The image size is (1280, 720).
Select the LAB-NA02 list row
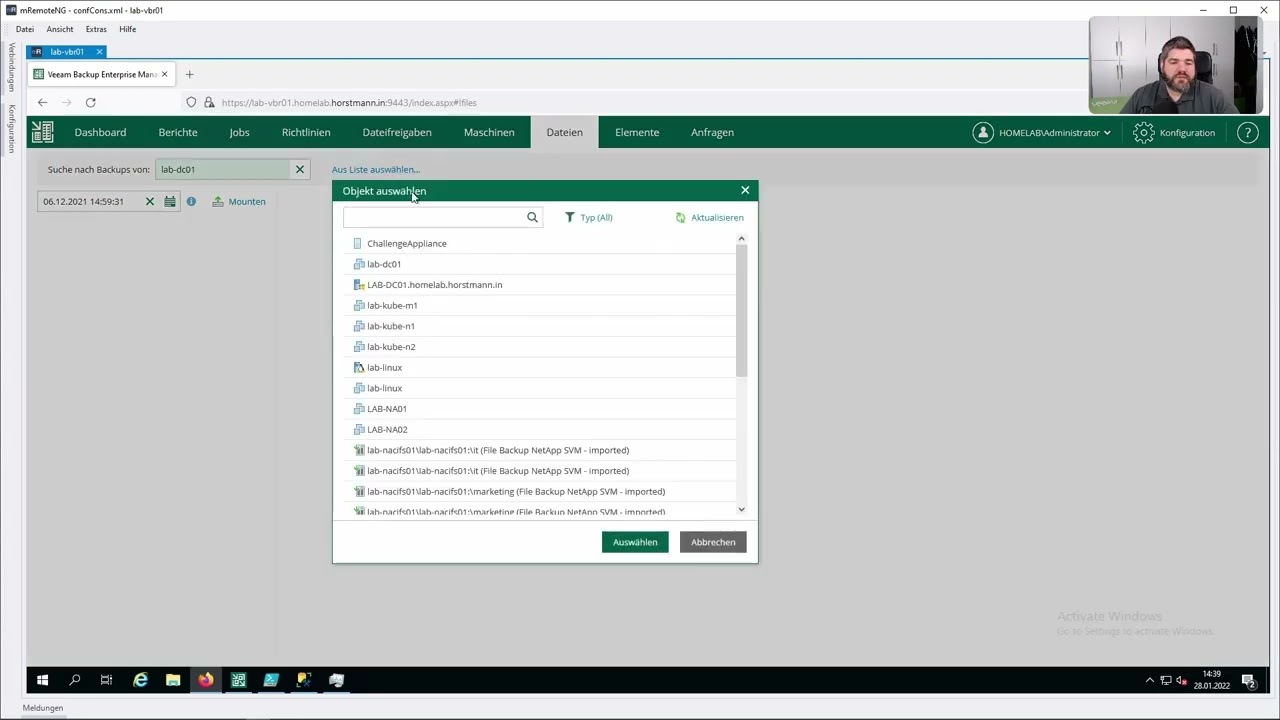pos(539,430)
